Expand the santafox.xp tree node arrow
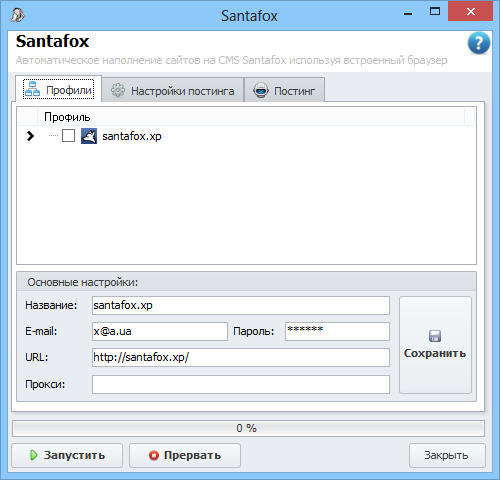Image resolution: width=500 pixels, height=480 pixels. (30, 136)
